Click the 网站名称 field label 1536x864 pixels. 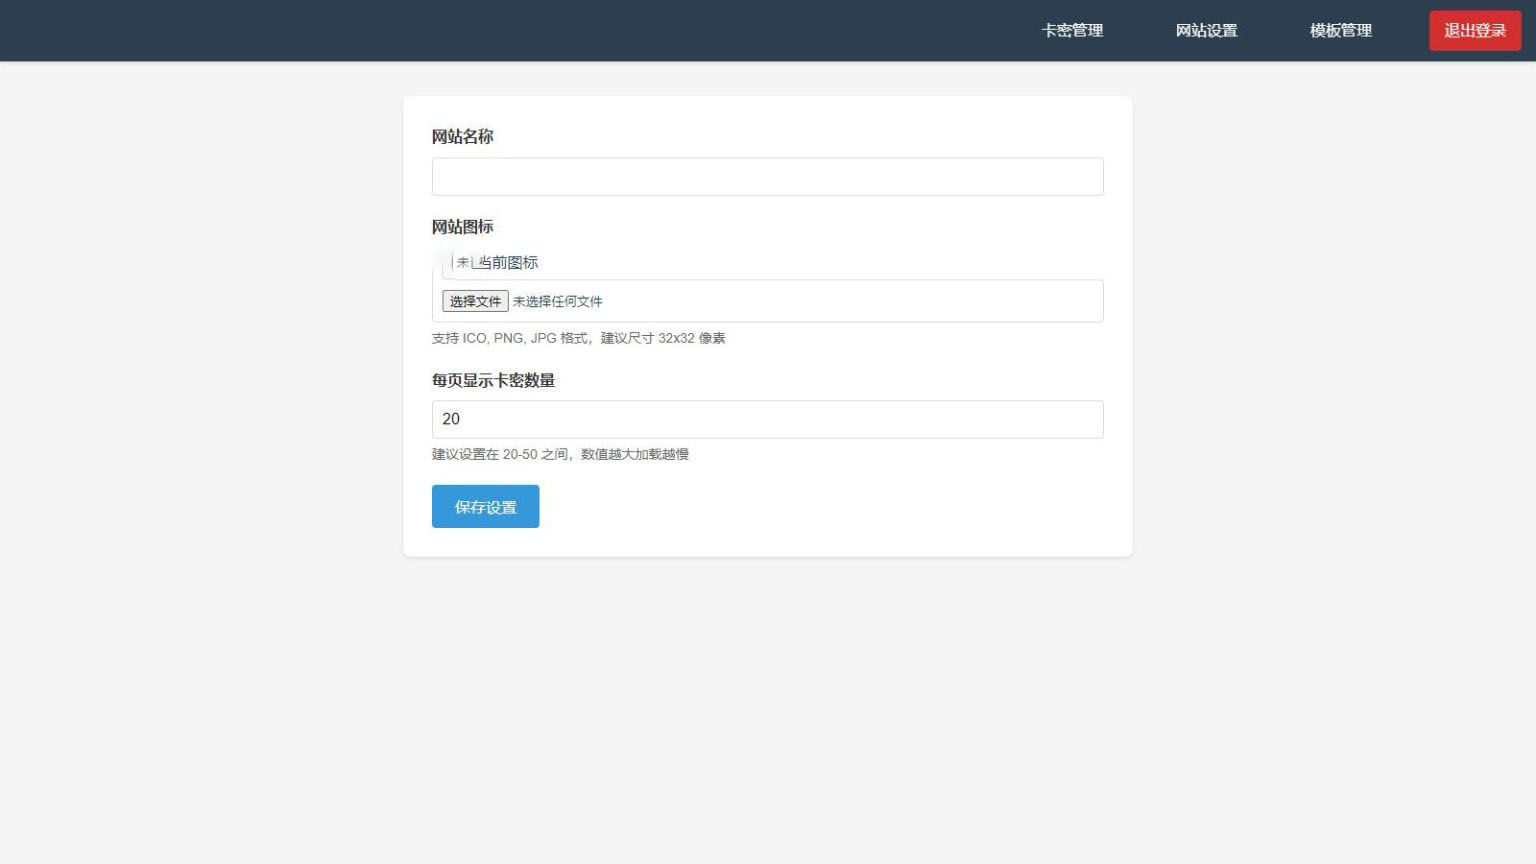(462, 137)
